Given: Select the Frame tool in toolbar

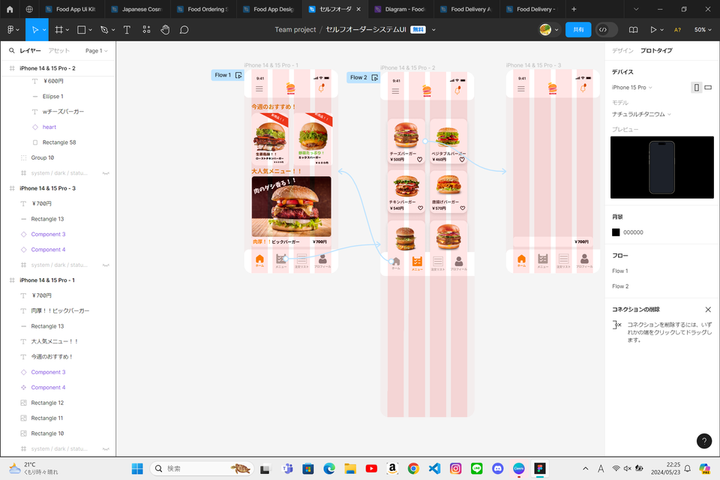Looking at the screenshot, I should point(58,30).
